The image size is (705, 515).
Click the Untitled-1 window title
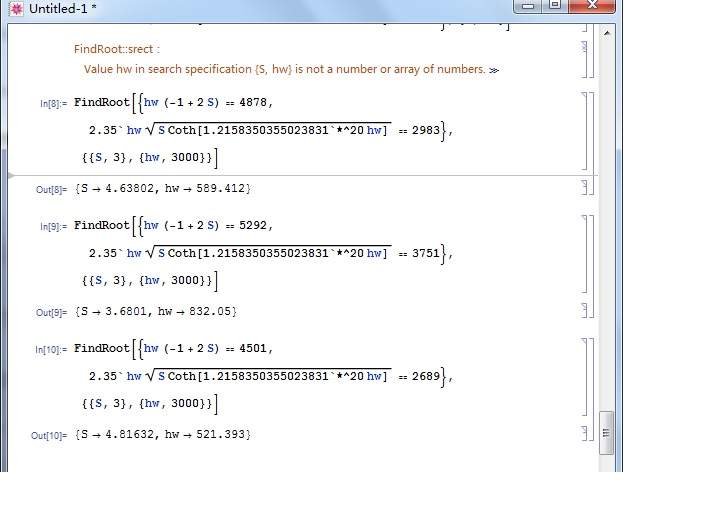point(62,9)
